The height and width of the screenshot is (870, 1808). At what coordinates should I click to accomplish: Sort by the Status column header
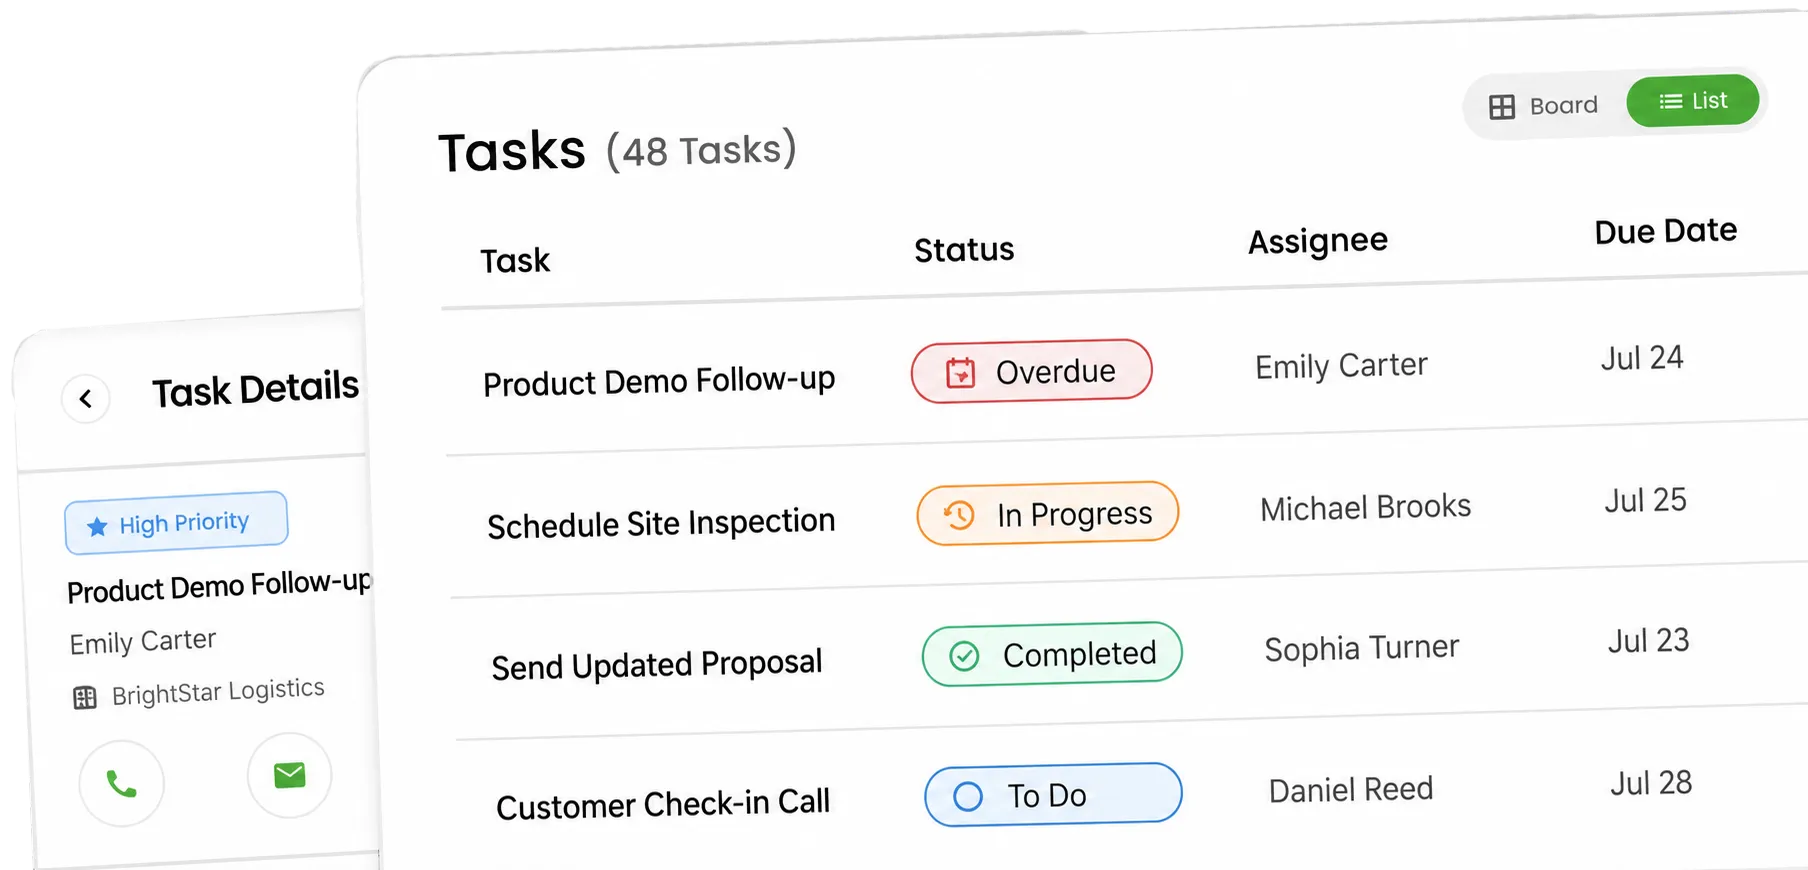point(964,250)
